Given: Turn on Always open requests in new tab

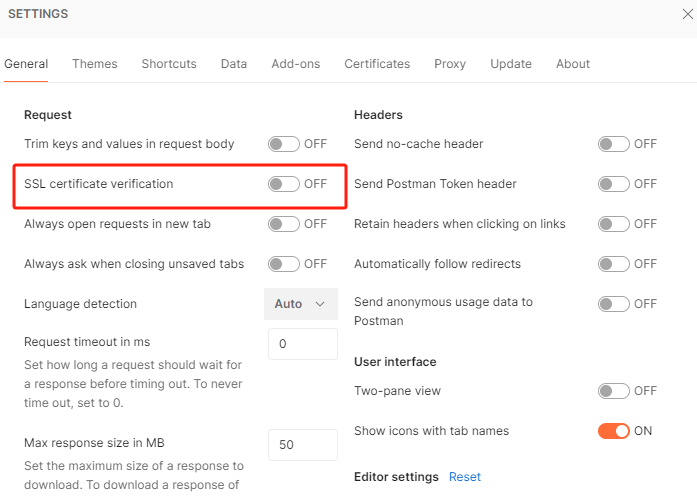Looking at the screenshot, I should click(284, 224).
